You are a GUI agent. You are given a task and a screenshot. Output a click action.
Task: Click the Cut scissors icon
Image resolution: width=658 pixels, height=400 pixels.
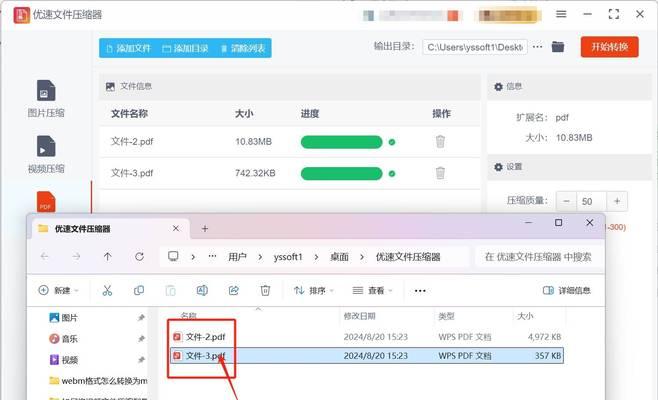pyautogui.click(x=107, y=290)
